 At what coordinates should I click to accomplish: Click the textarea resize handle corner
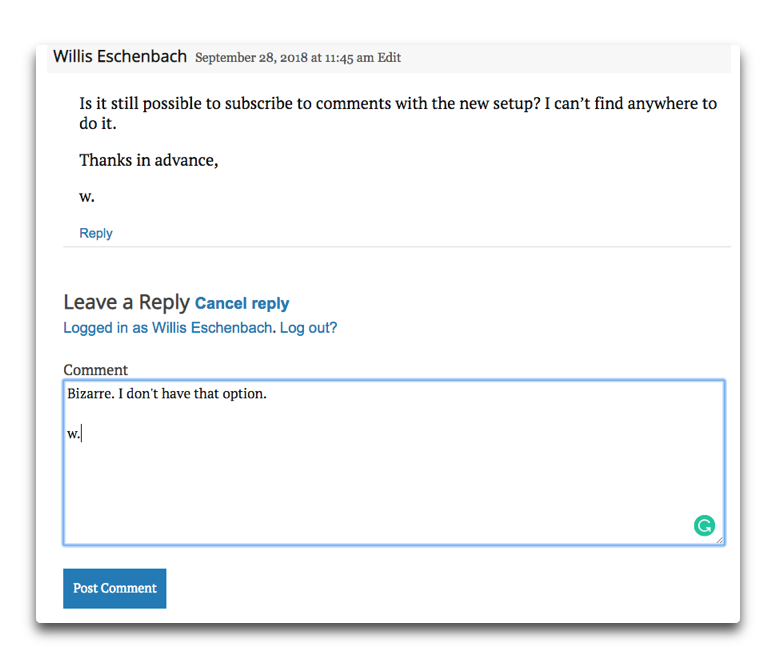click(x=720, y=540)
